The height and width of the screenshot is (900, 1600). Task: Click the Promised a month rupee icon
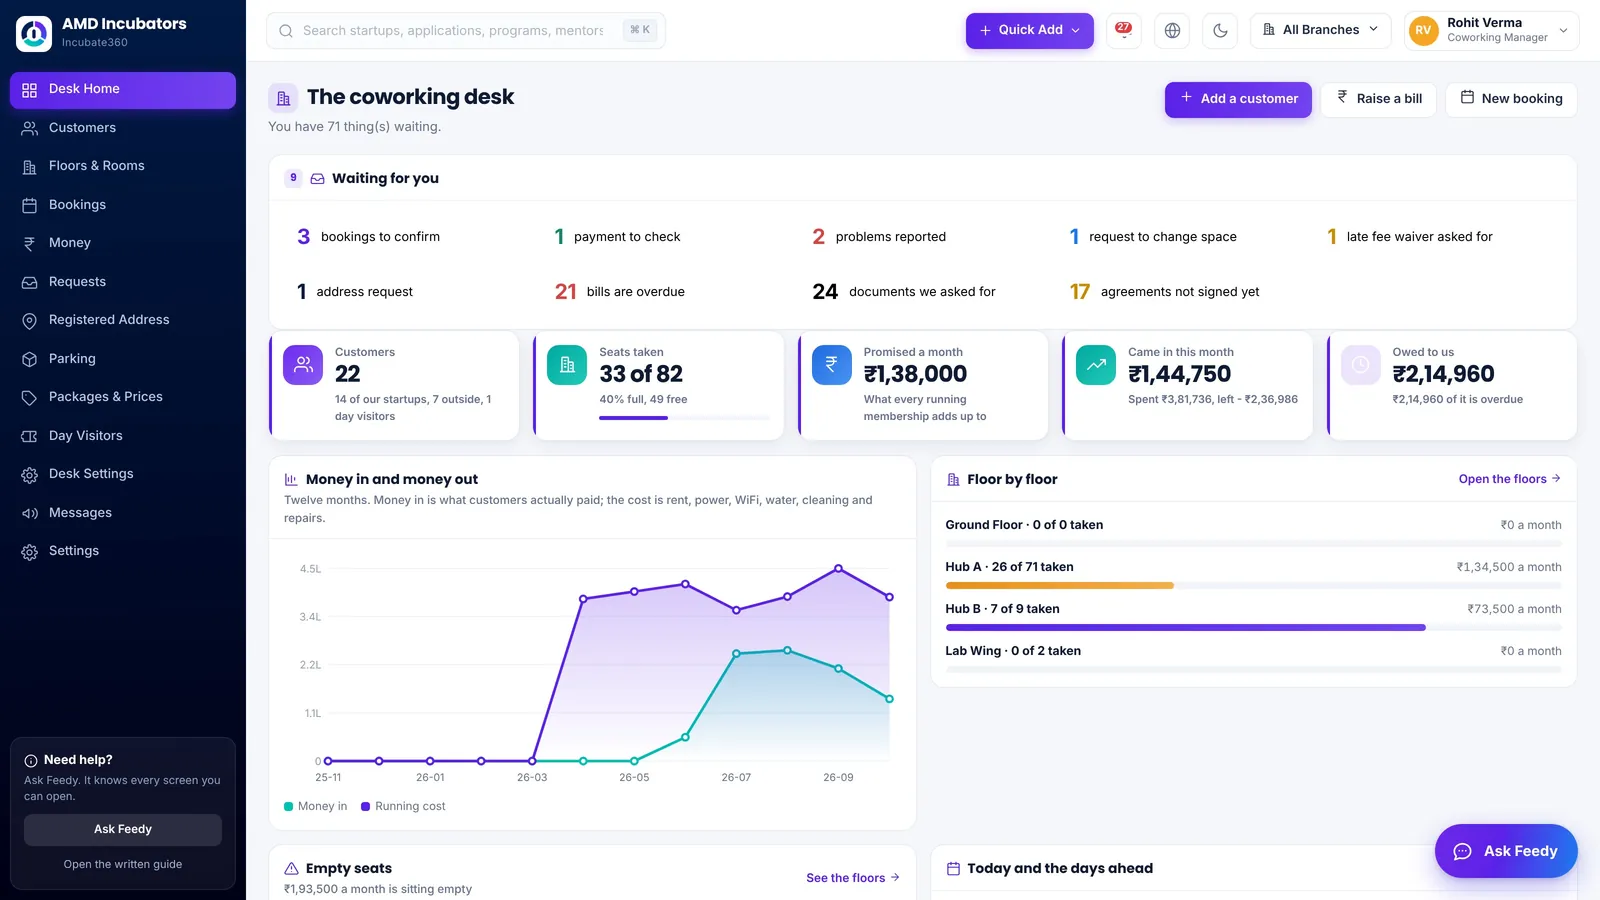coord(832,365)
